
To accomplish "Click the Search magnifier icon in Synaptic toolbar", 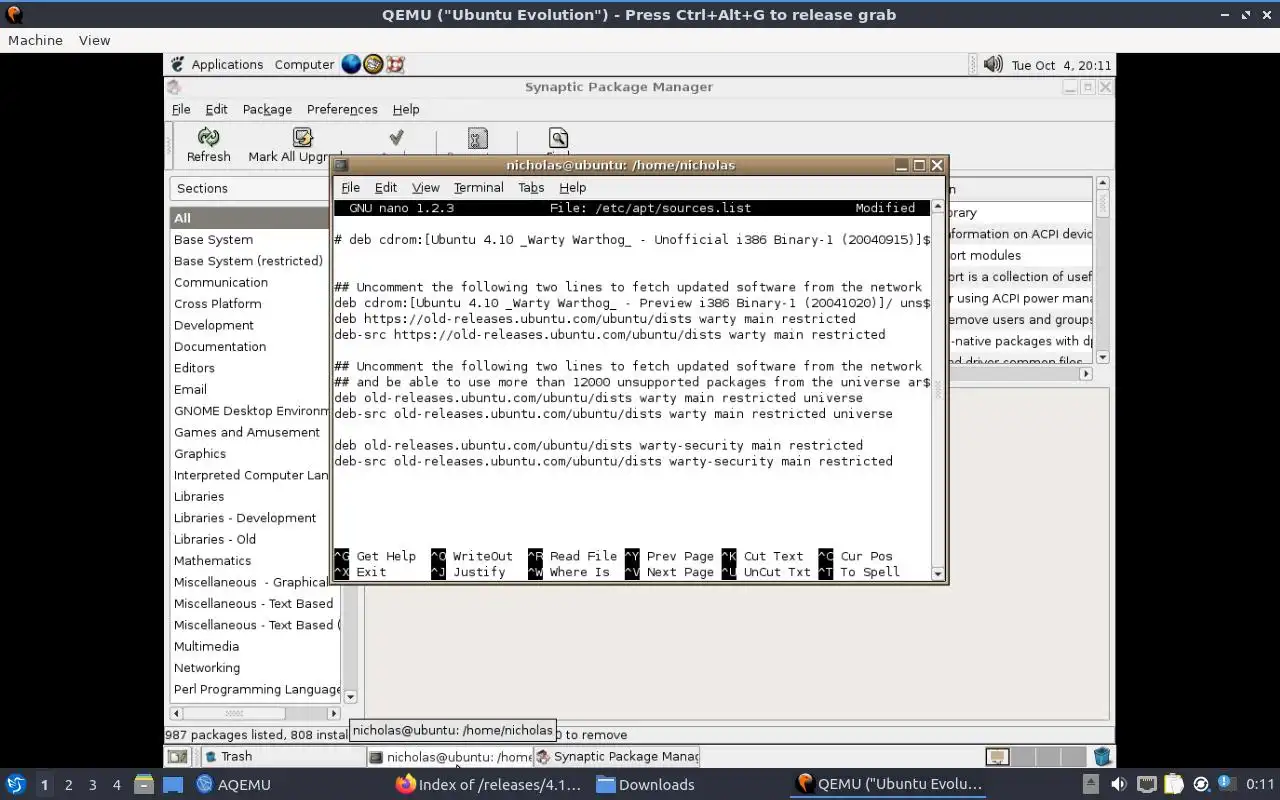I will (x=558, y=138).
